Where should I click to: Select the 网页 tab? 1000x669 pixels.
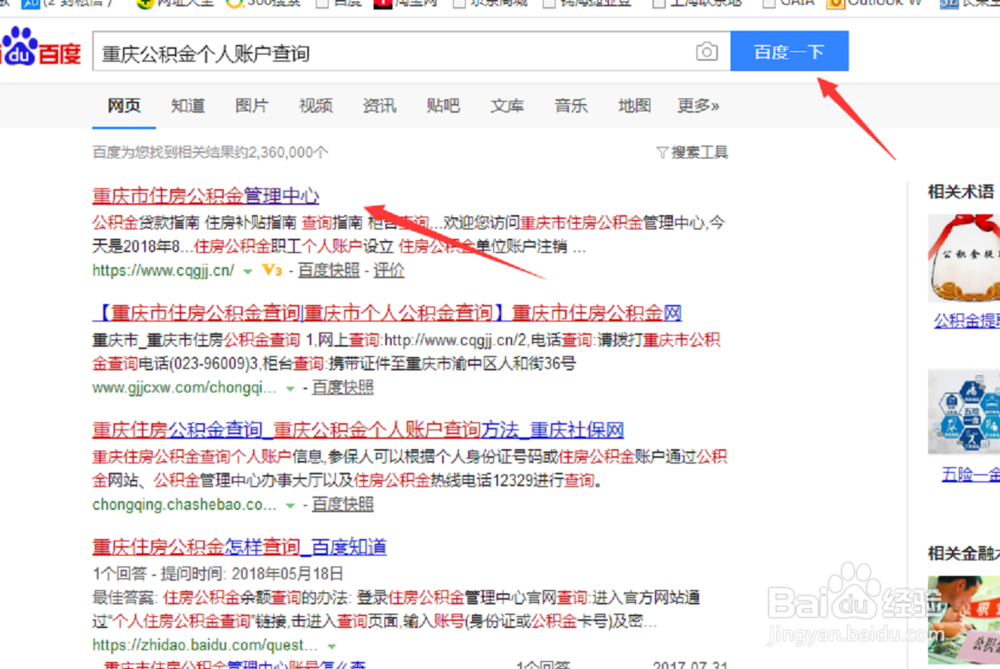124,105
